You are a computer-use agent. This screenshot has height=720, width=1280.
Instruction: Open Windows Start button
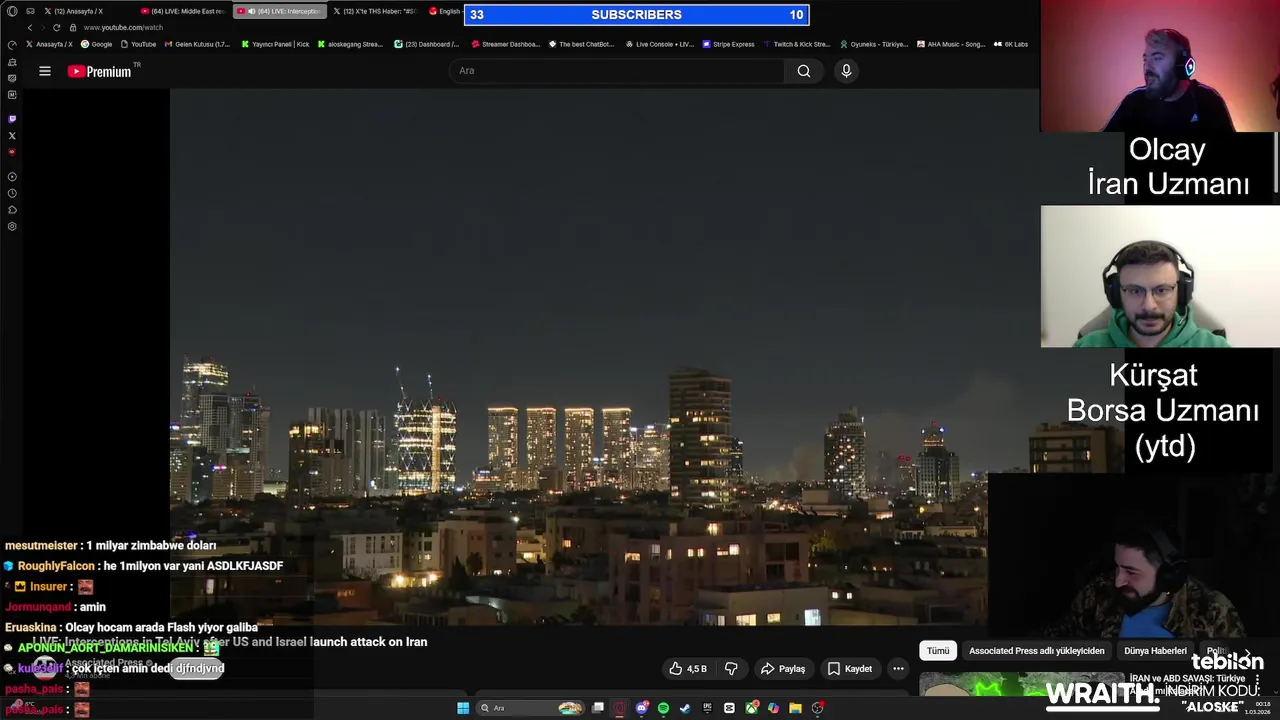pyautogui.click(x=463, y=708)
